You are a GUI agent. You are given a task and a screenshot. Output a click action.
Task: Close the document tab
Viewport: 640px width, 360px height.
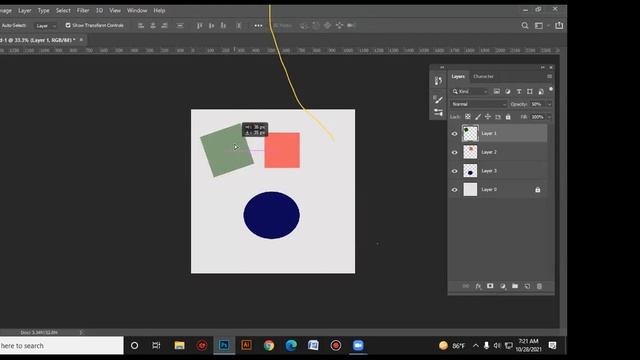pyautogui.click(x=81, y=40)
